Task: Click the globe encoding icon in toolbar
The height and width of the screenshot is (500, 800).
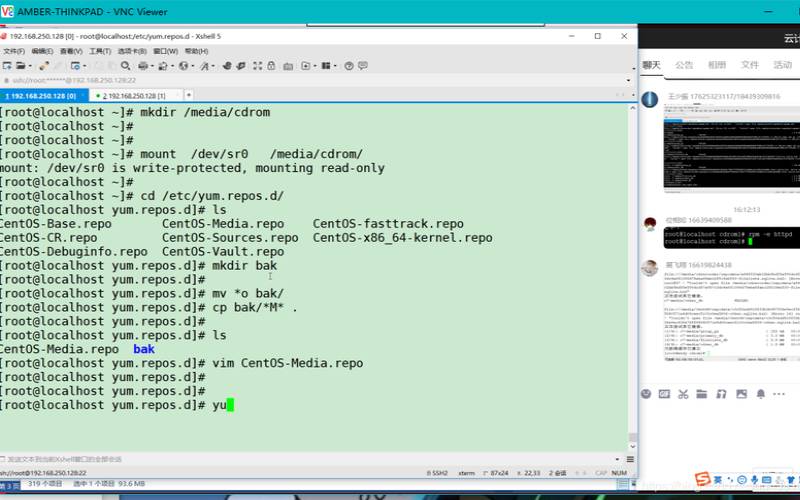Action: click(183, 66)
